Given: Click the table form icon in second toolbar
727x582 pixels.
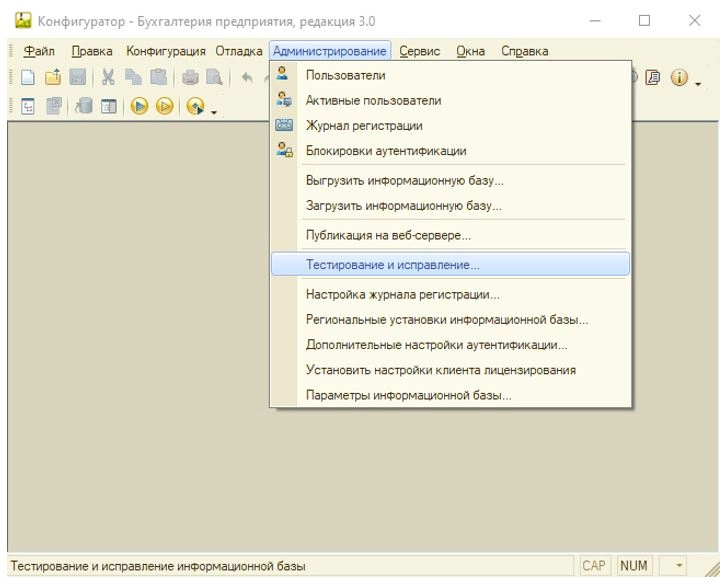Looking at the screenshot, I should click(109, 107).
